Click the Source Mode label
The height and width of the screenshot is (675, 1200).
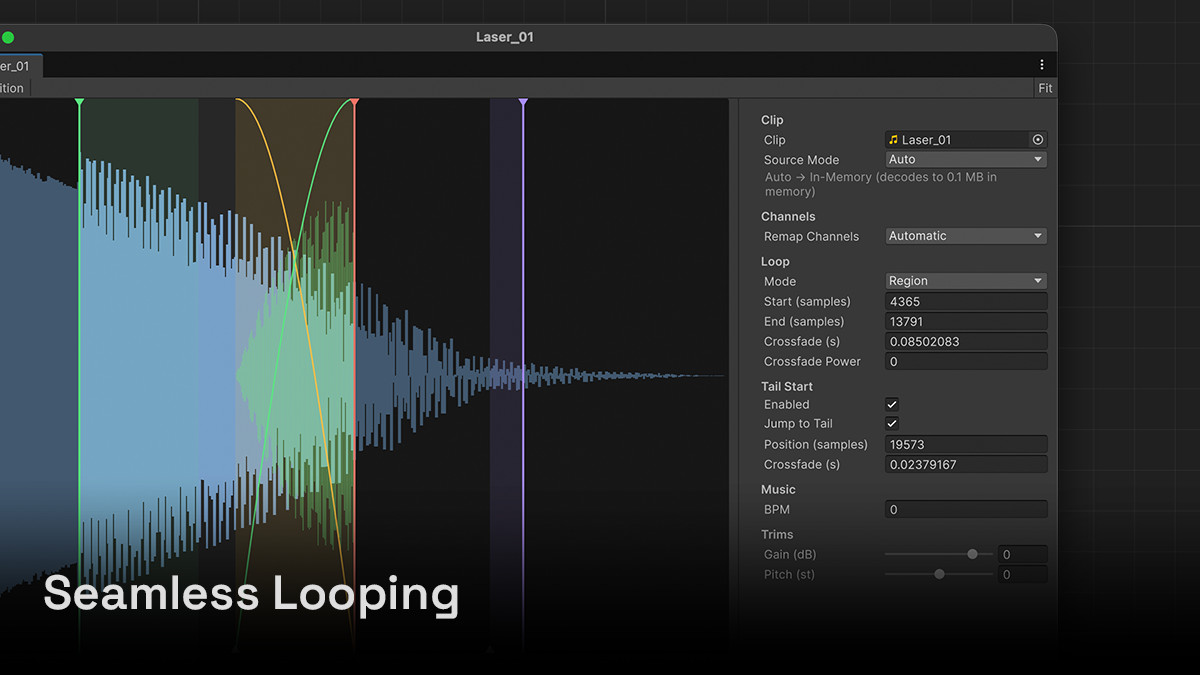tap(801, 160)
